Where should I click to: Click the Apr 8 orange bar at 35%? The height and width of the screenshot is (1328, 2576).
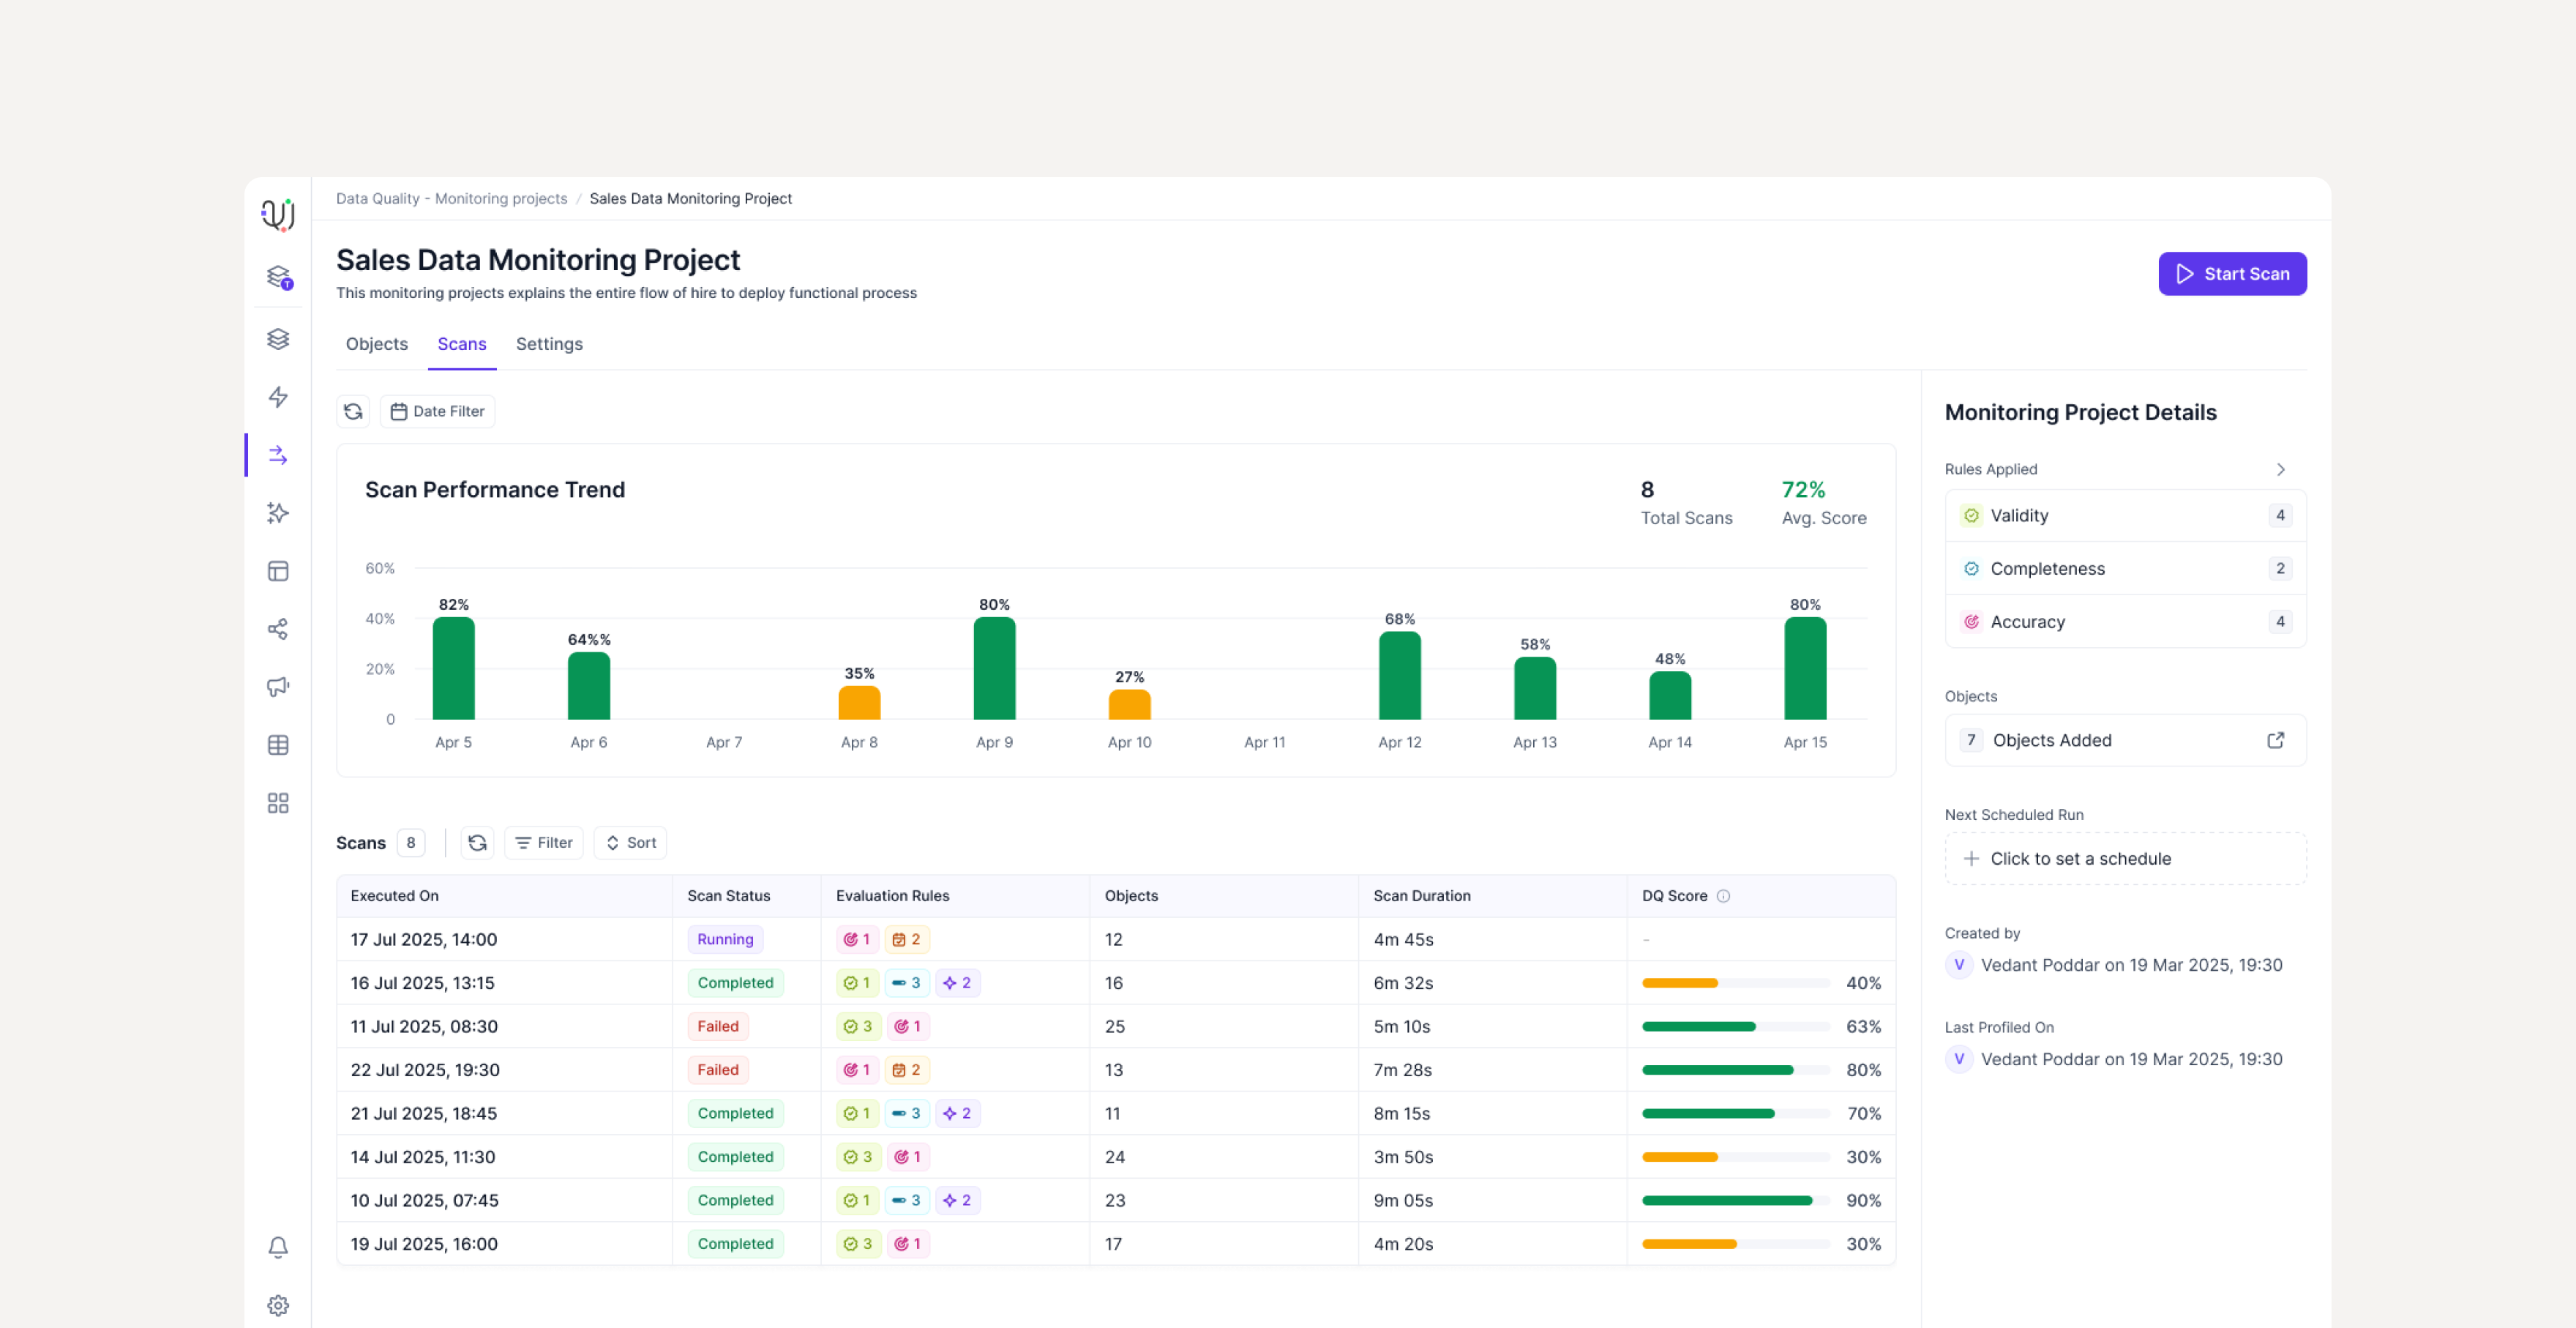pyautogui.click(x=859, y=702)
